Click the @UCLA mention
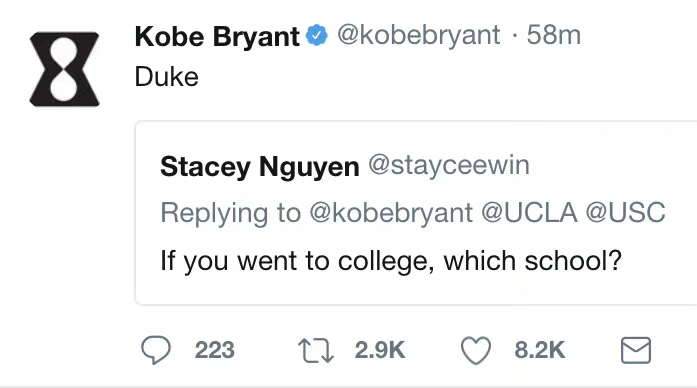 click(x=529, y=212)
